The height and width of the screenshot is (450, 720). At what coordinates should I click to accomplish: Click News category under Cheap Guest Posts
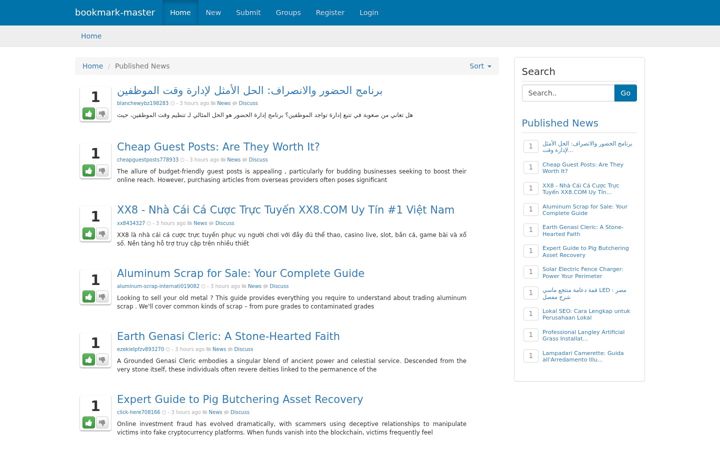[234, 160]
